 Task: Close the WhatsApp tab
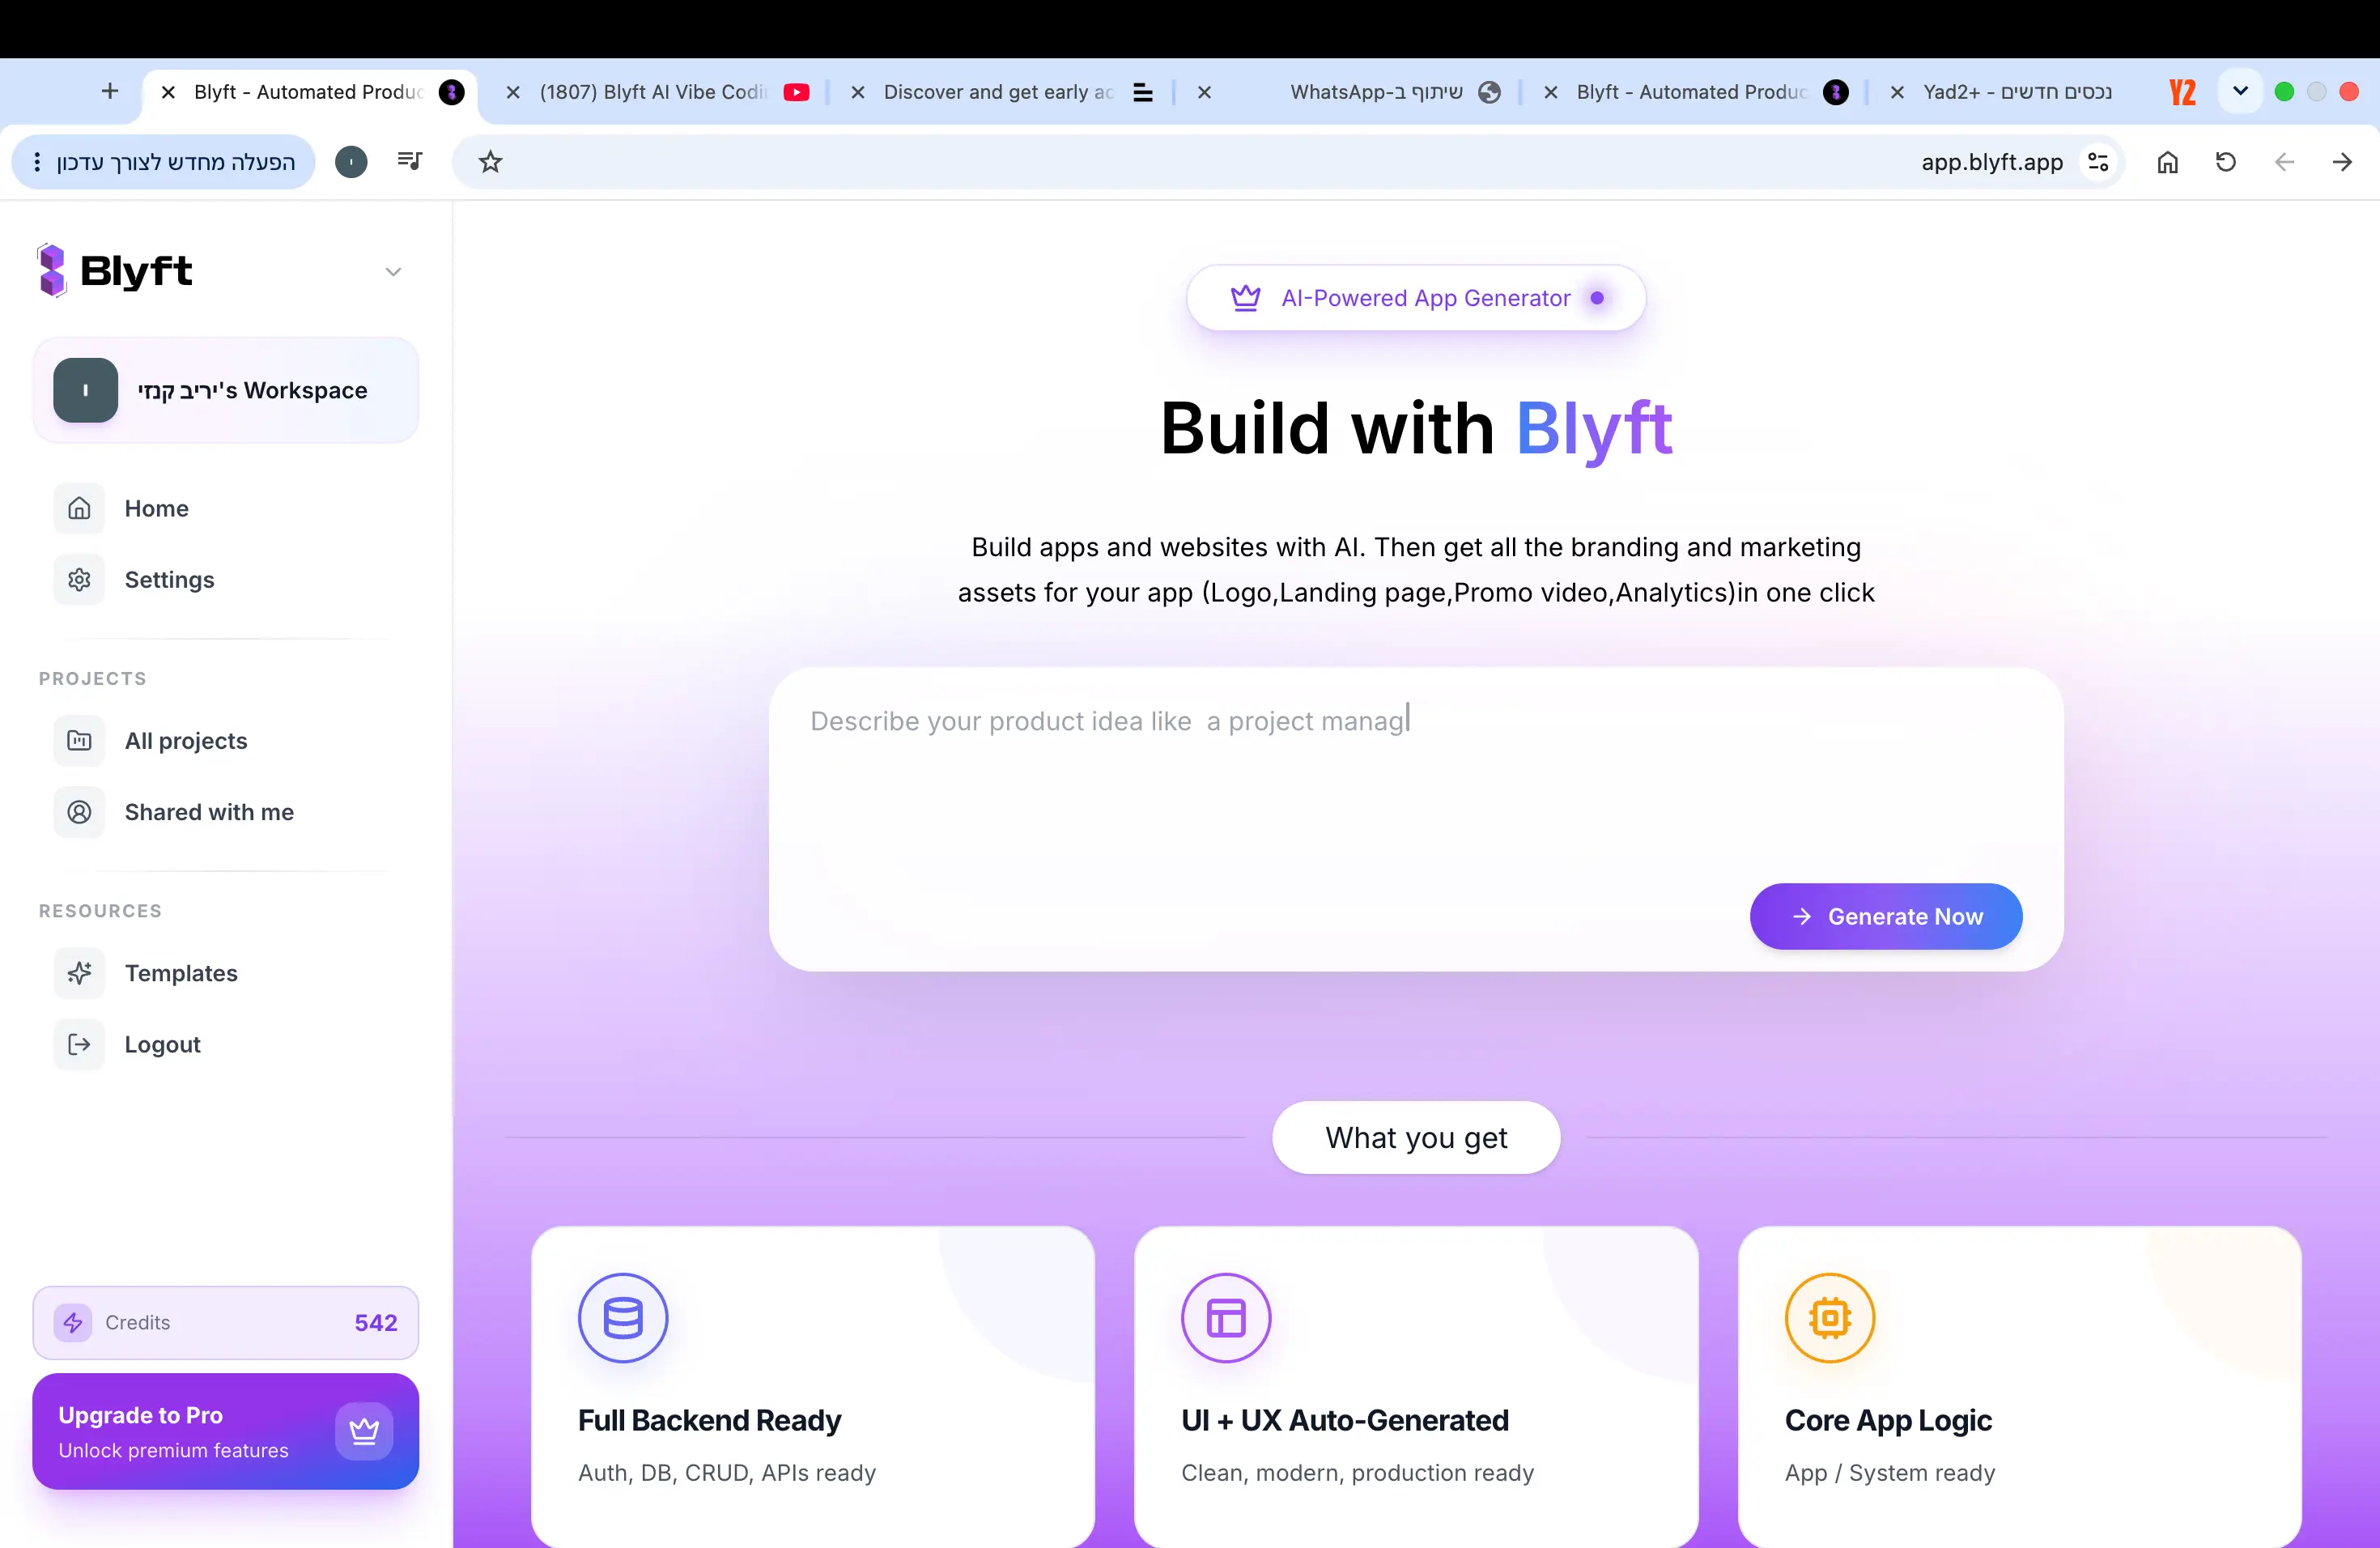1205,92
